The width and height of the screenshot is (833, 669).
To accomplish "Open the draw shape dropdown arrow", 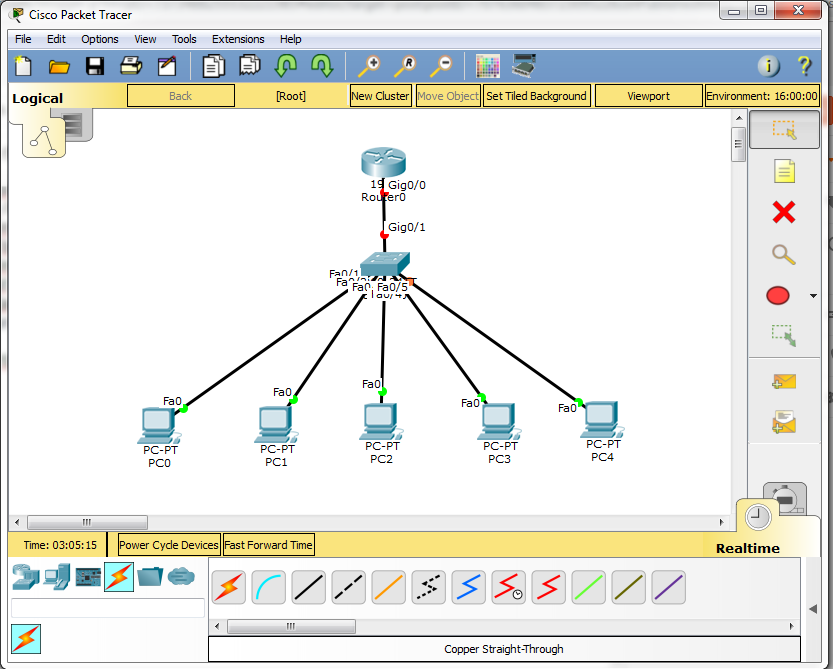I will (813, 296).
